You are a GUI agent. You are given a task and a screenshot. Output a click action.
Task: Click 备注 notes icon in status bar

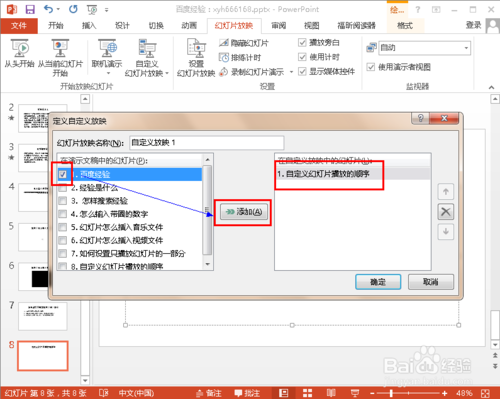pyautogui.click(x=200, y=393)
